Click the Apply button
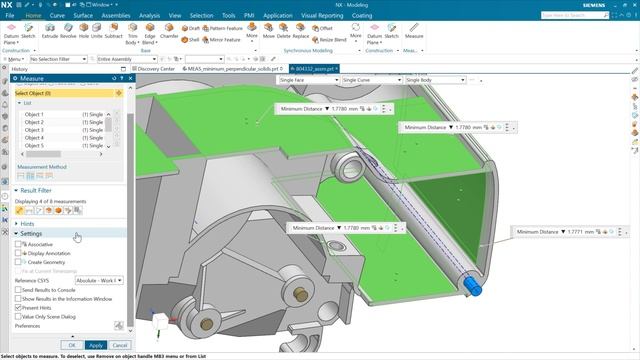The image size is (640, 360). click(x=96, y=345)
